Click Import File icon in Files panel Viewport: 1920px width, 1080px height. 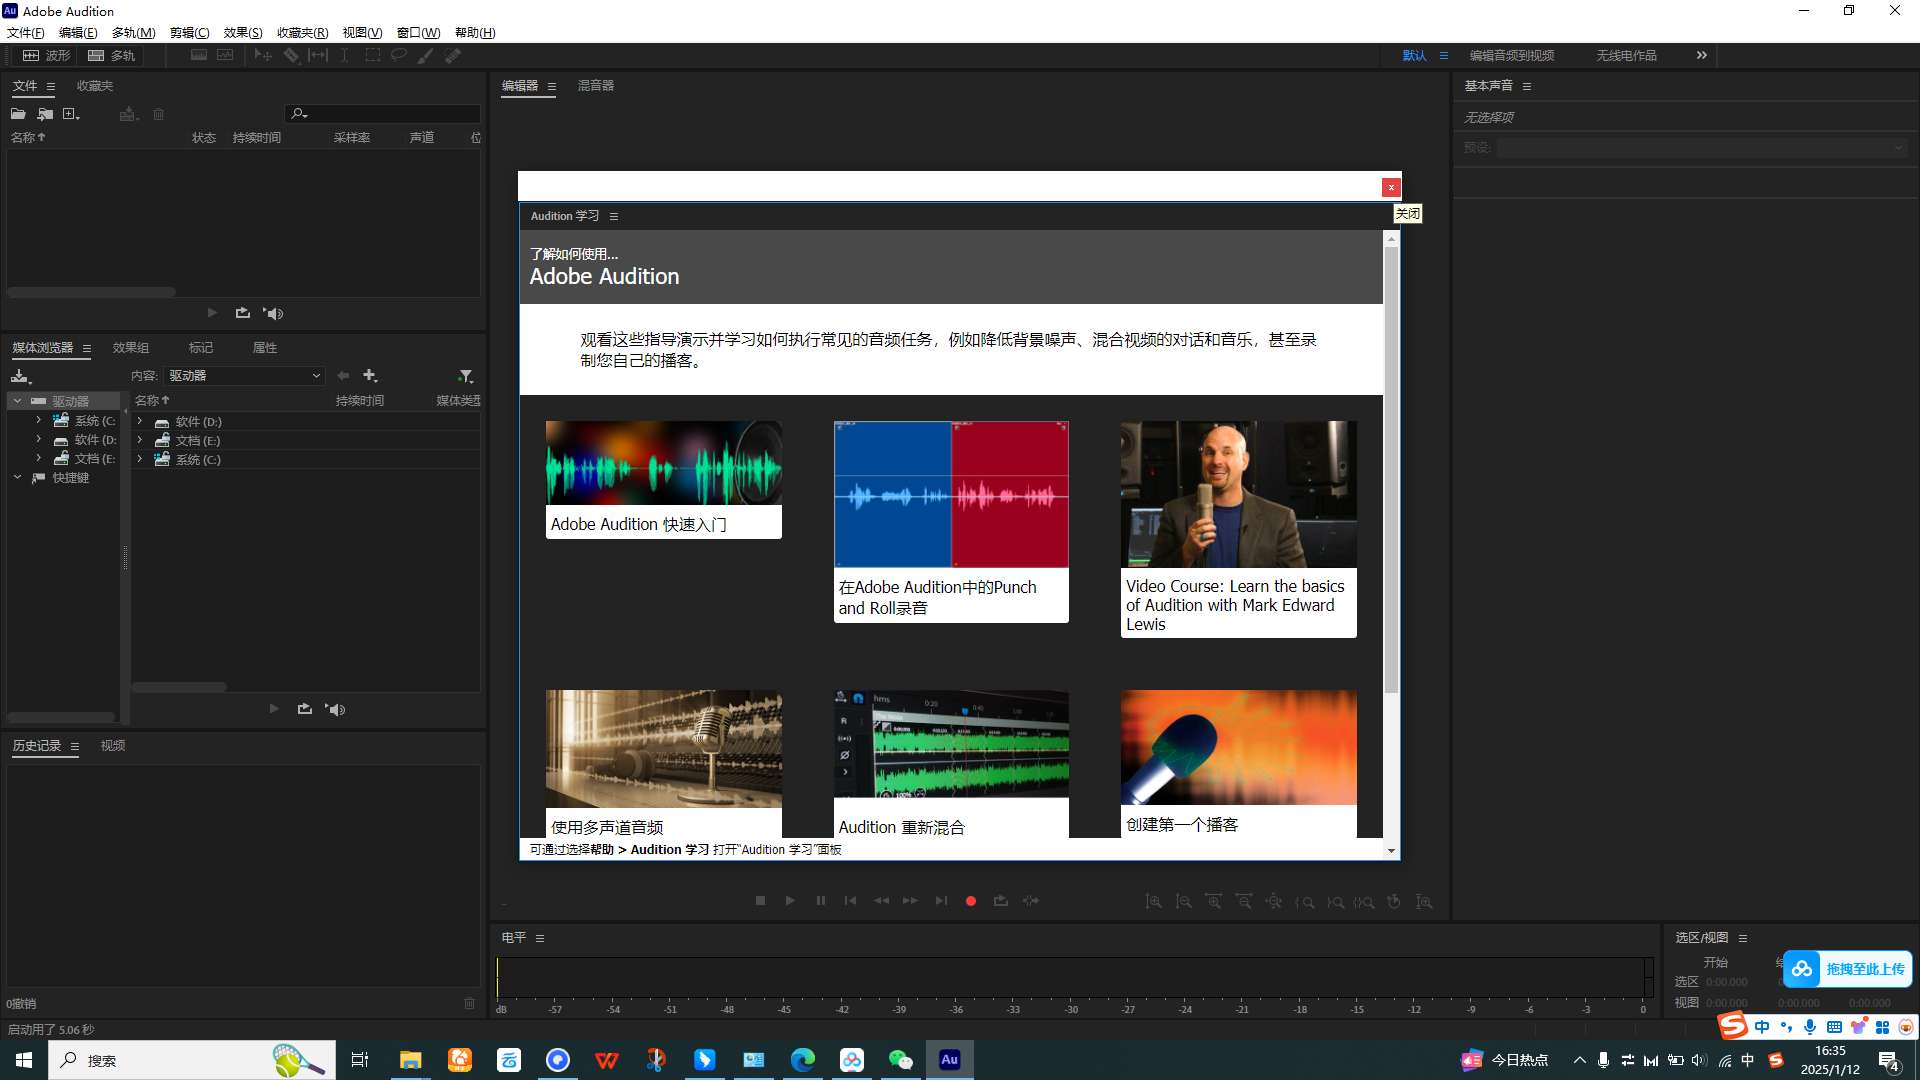tap(45, 114)
